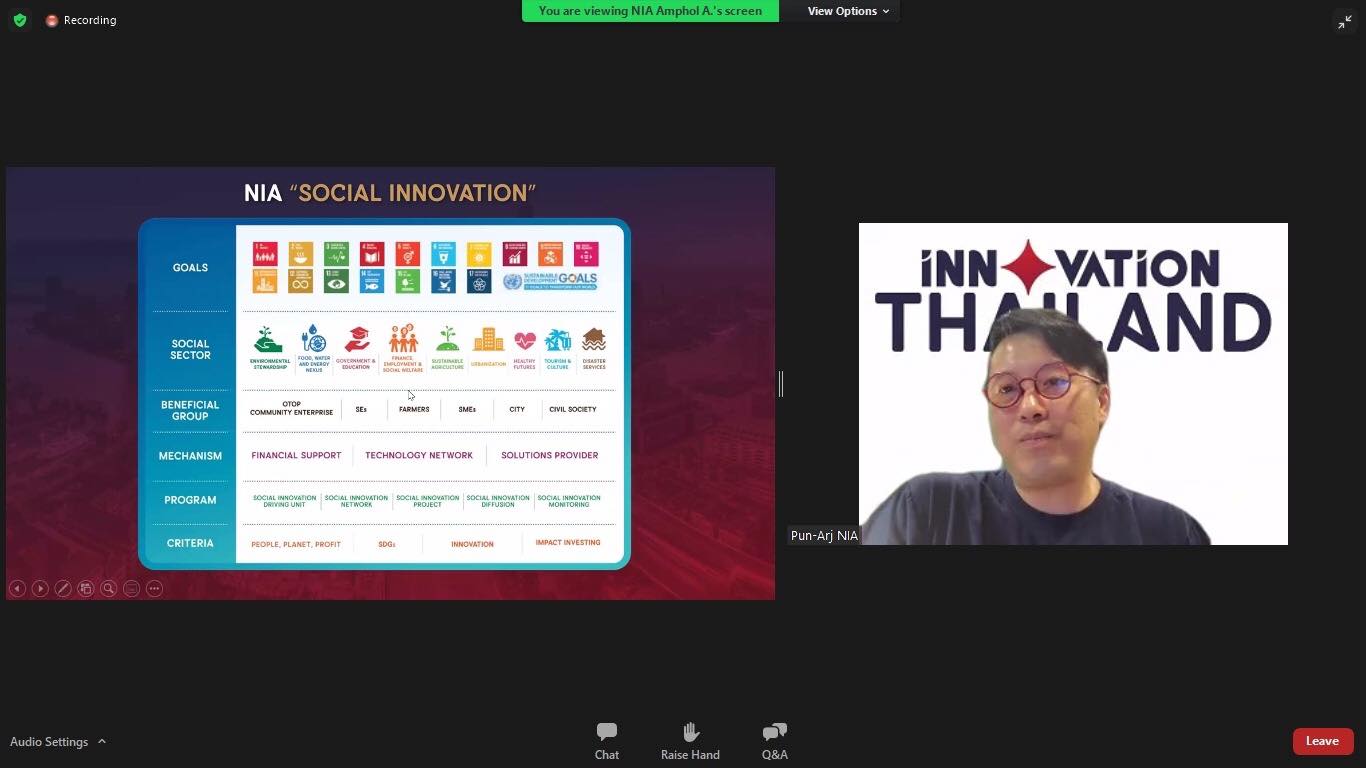
Task: Open the Q&A panel
Action: pos(775,741)
